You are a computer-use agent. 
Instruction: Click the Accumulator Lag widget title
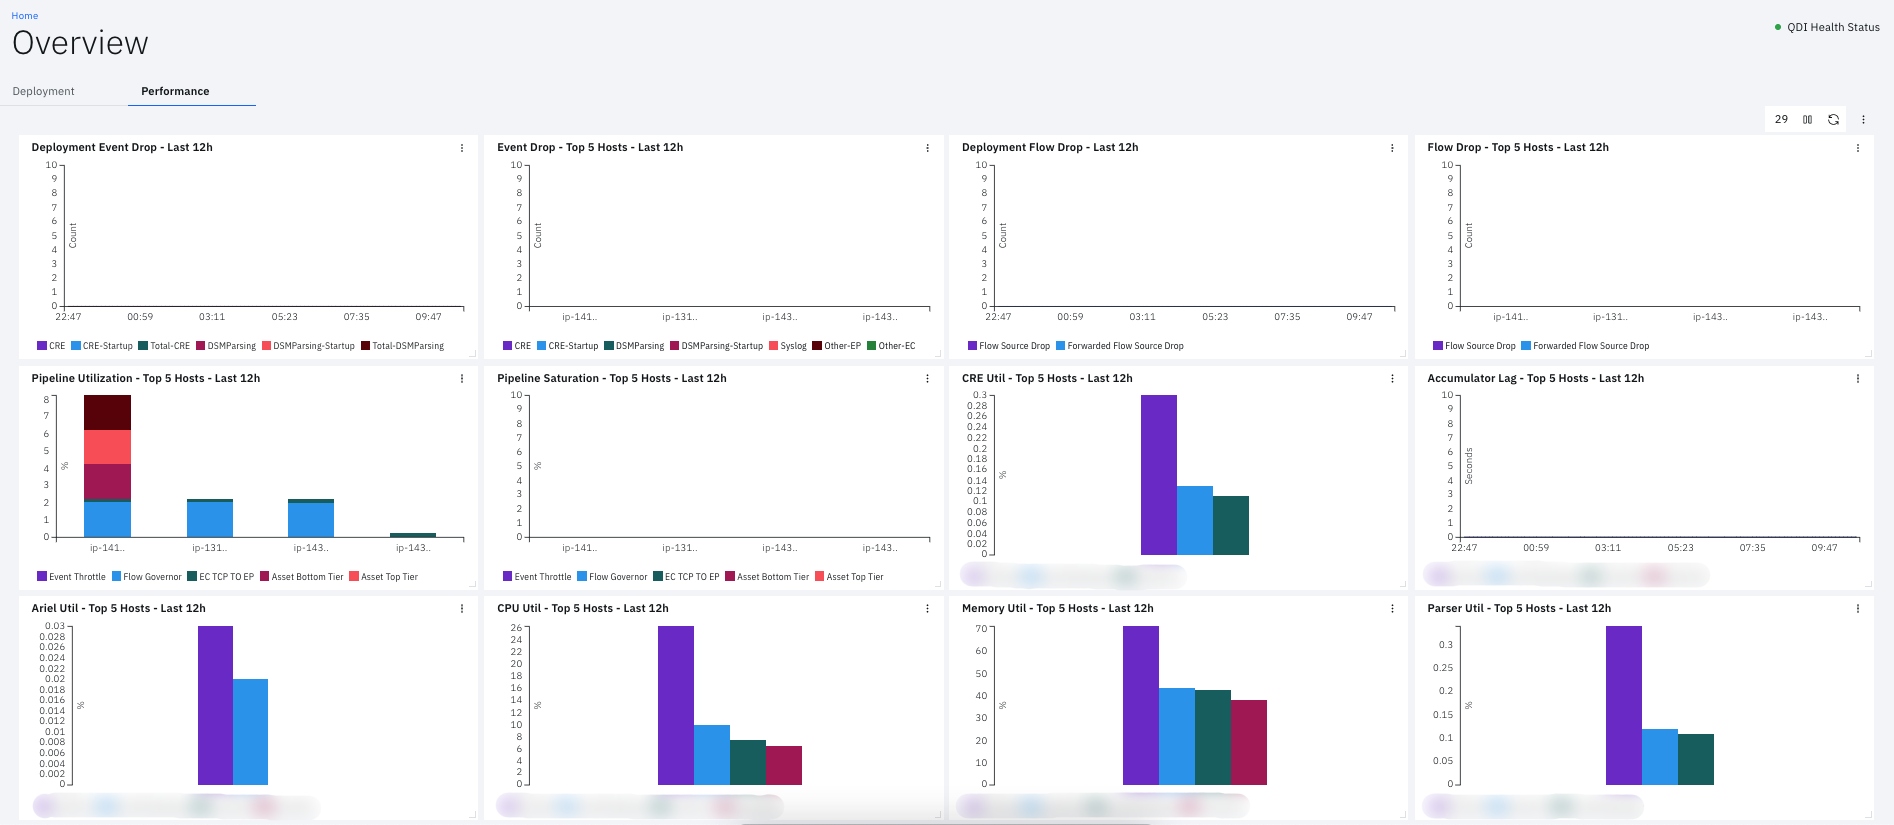[x=1535, y=378]
